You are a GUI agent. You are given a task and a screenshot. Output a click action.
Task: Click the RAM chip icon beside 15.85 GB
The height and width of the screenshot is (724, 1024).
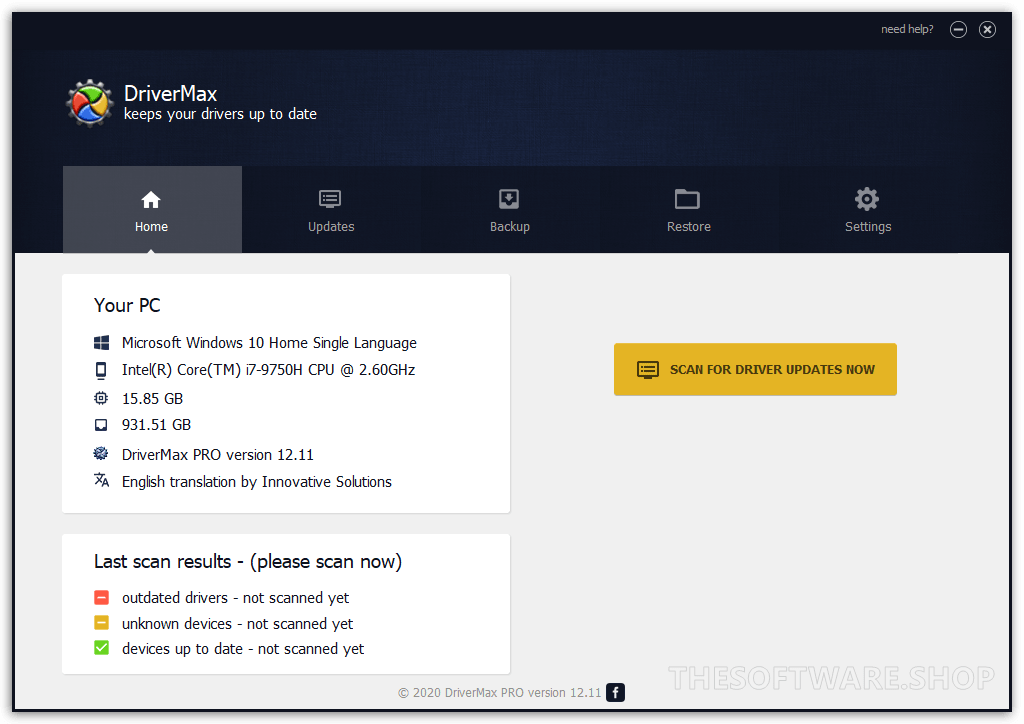pyautogui.click(x=101, y=398)
